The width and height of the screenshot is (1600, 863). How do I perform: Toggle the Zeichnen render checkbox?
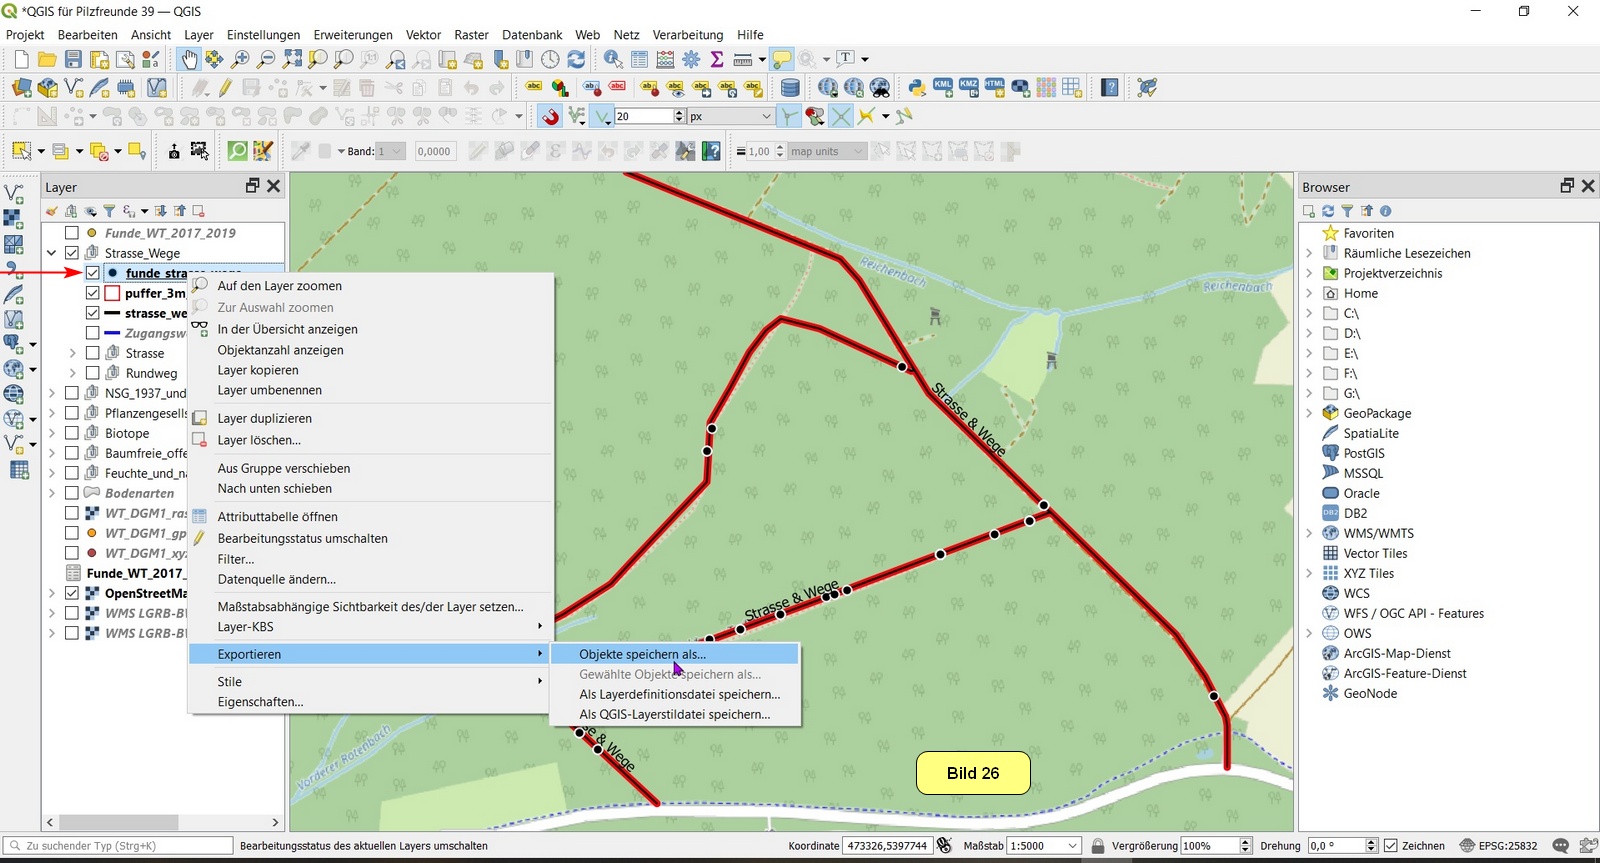click(1390, 846)
